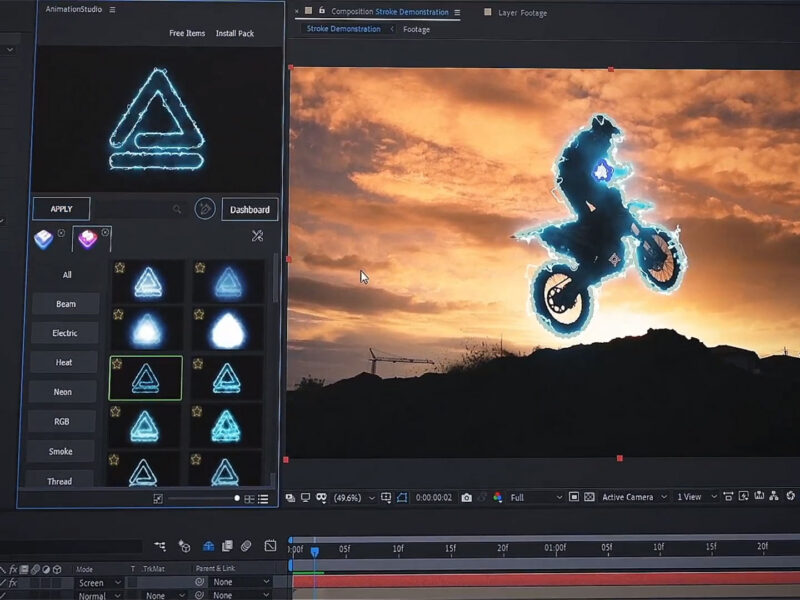Open the AnimationStudio Dashboard

249,210
